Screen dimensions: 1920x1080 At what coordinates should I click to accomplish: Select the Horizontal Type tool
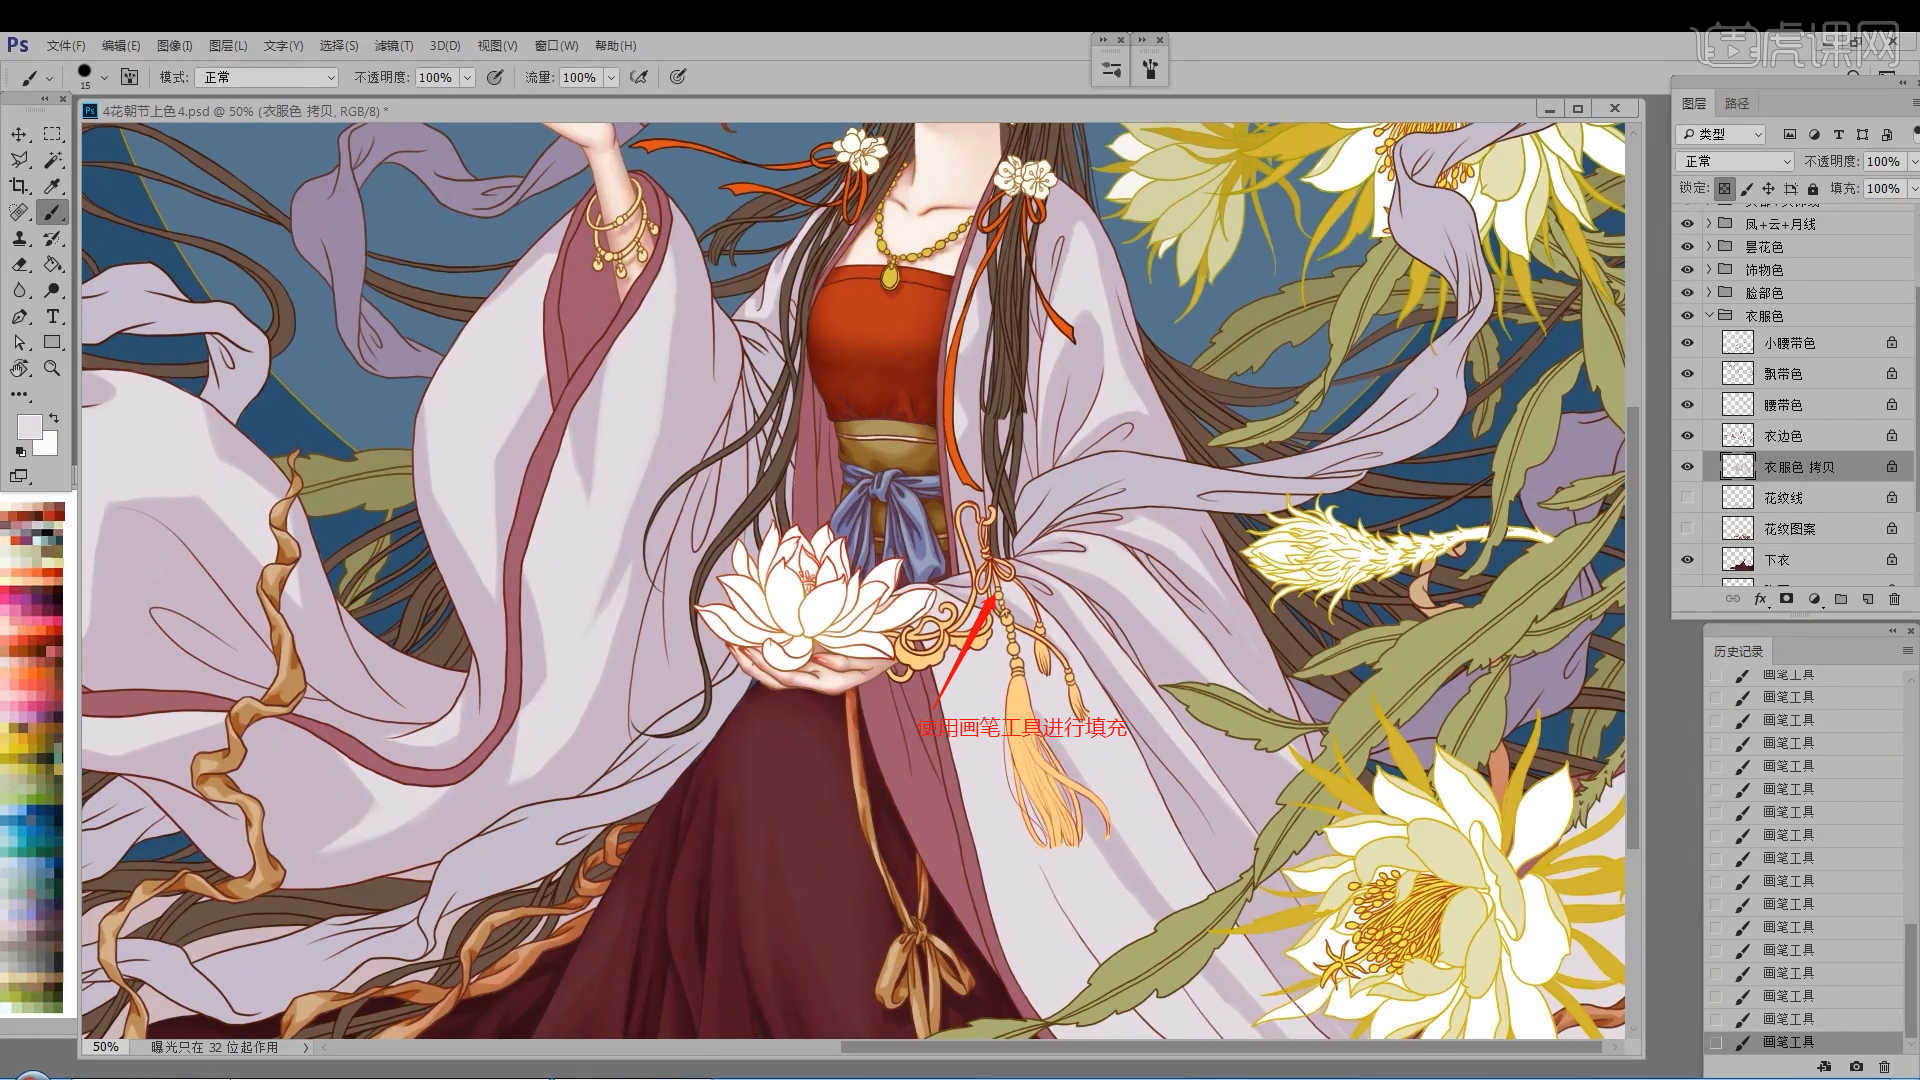53,316
